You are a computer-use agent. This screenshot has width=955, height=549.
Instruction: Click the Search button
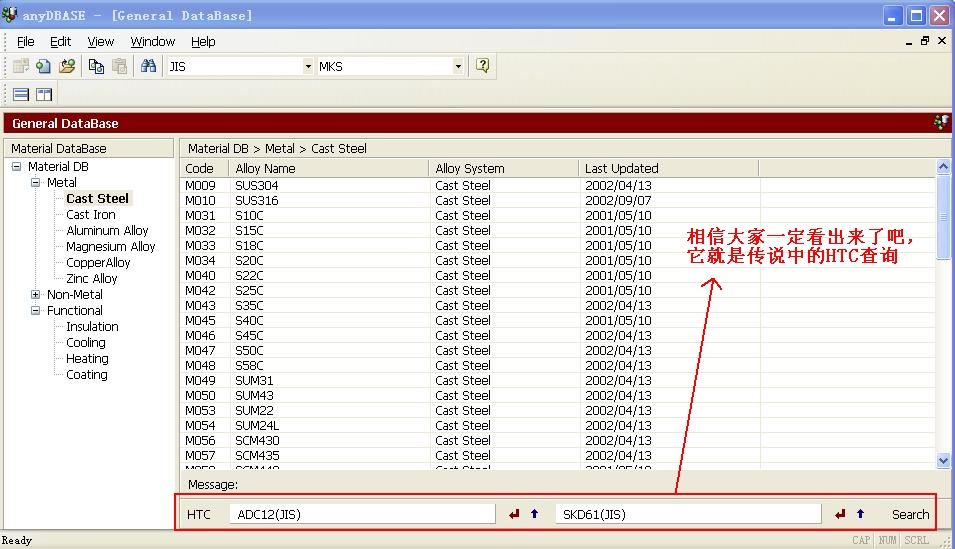[910, 514]
